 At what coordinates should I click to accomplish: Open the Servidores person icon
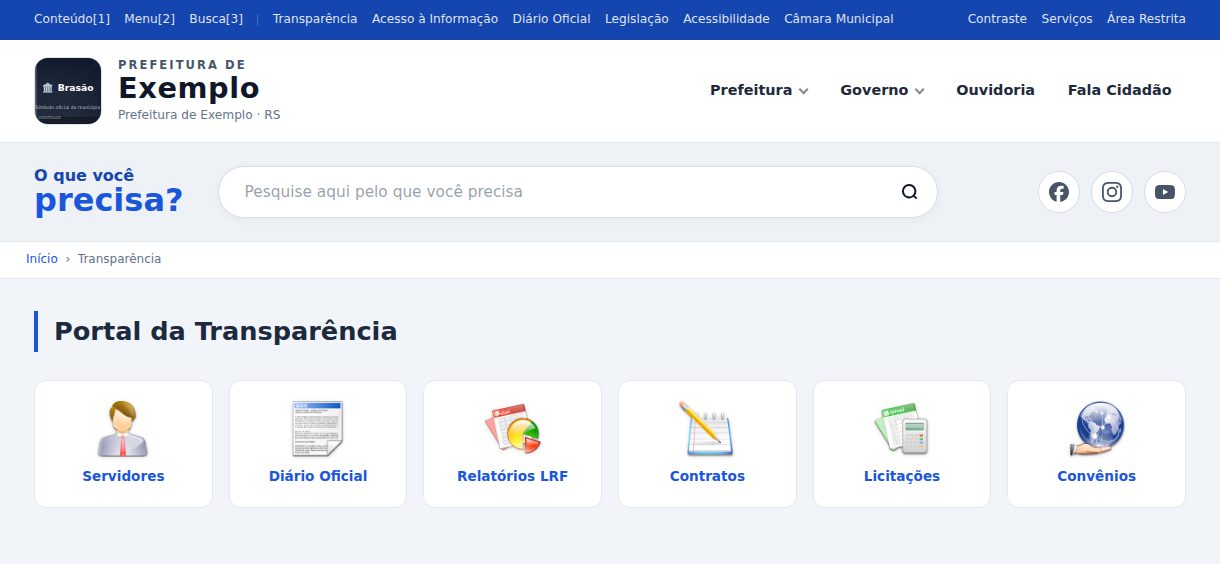pyautogui.click(x=123, y=429)
